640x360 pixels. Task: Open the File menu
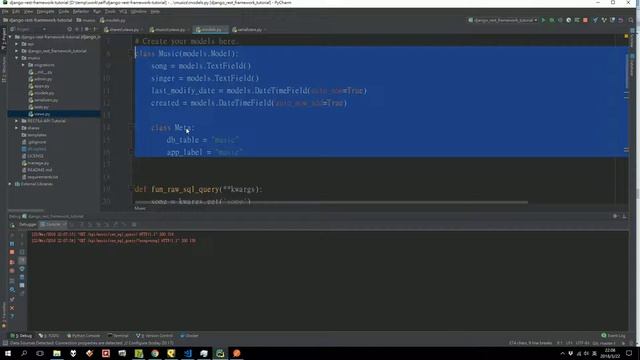point(5,11)
